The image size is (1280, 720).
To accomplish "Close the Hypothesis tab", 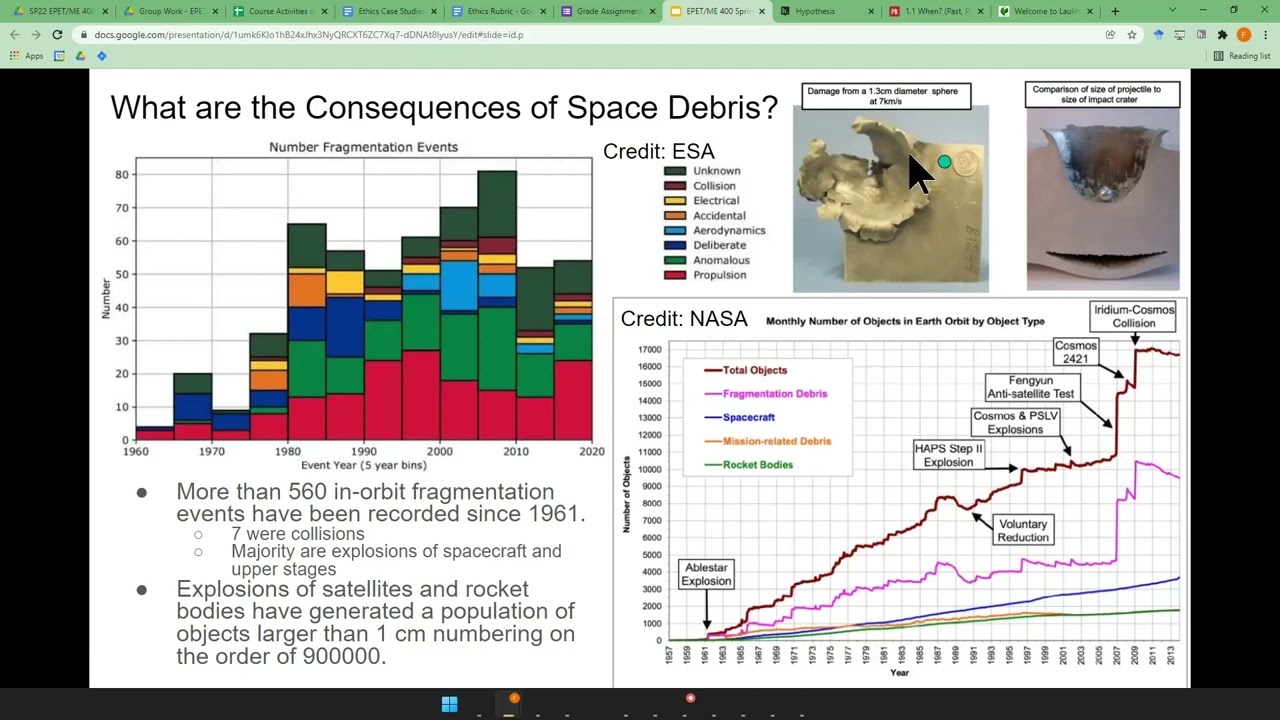I will [870, 11].
